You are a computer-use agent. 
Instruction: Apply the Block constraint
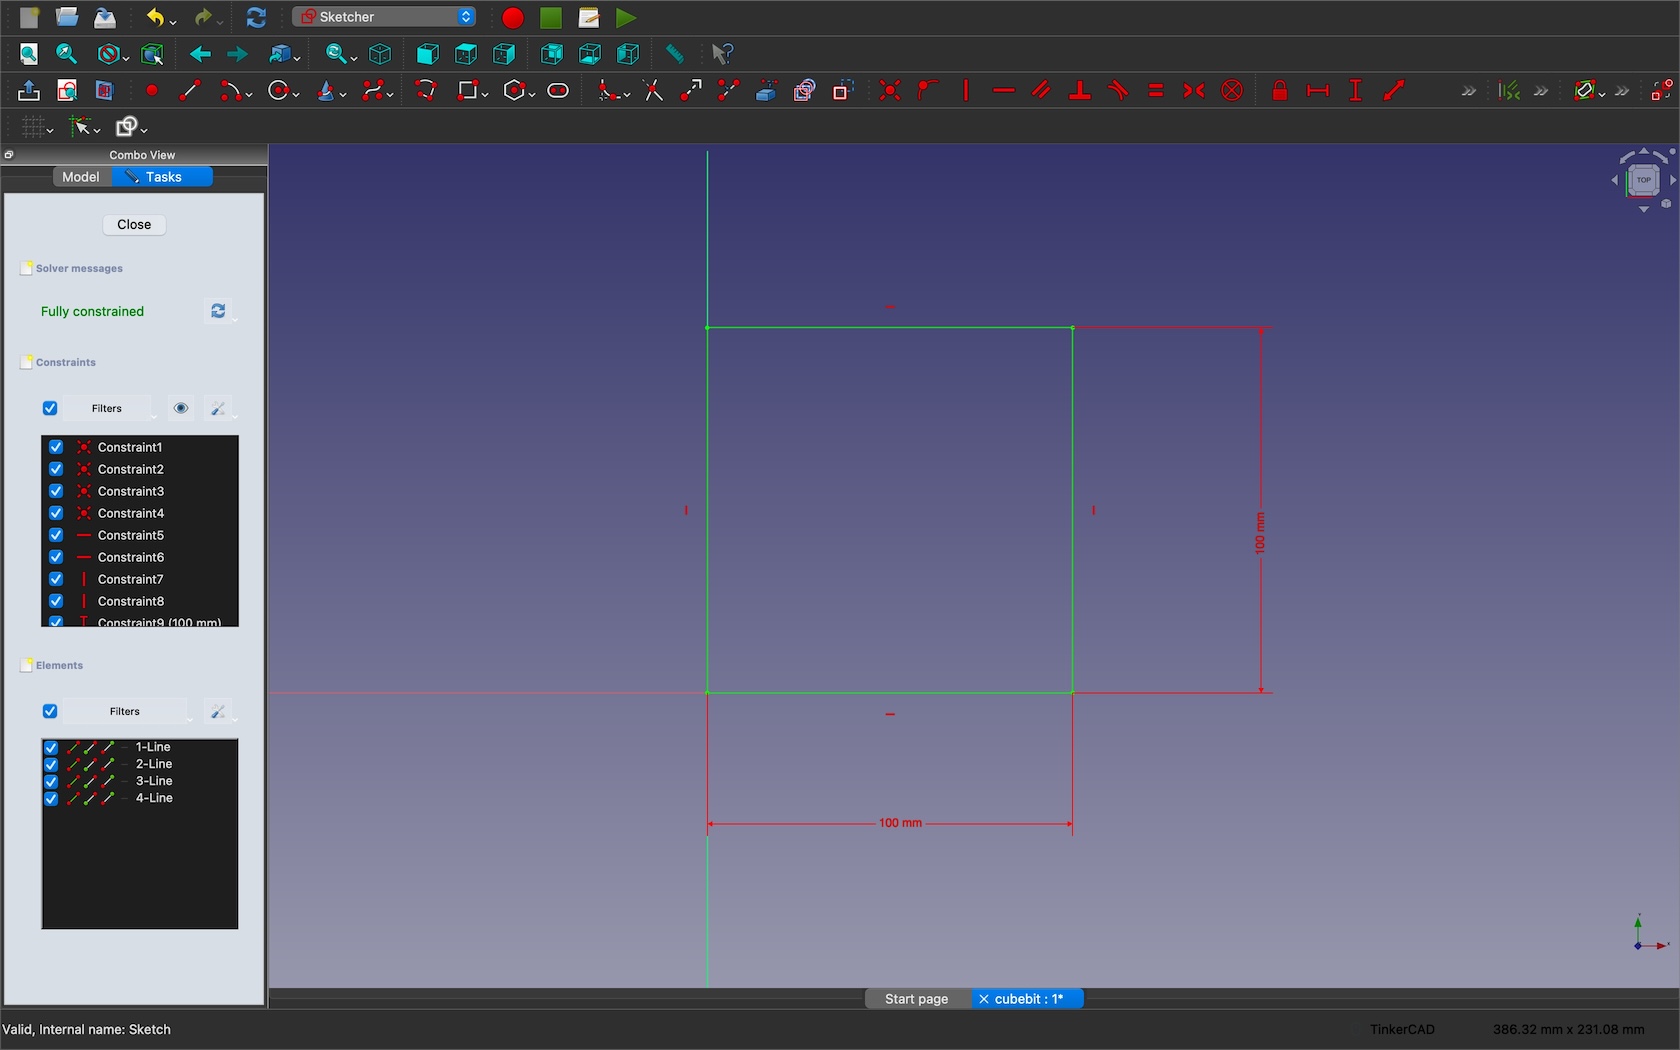(x=1232, y=91)
